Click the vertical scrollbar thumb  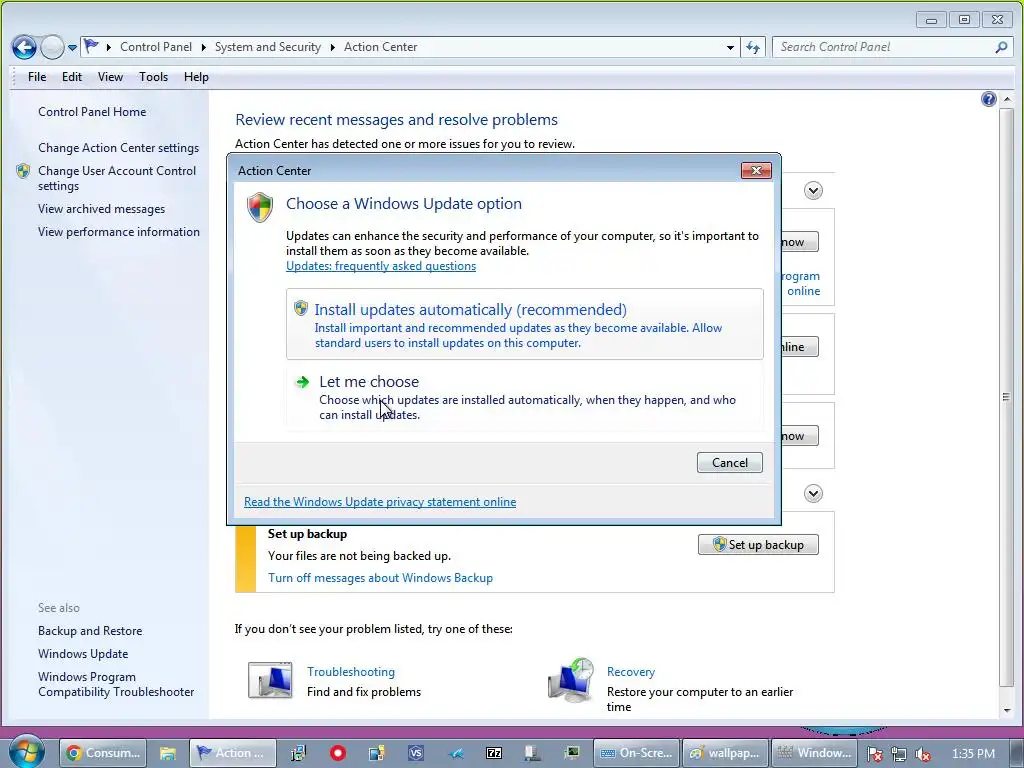coord(1006,397)
